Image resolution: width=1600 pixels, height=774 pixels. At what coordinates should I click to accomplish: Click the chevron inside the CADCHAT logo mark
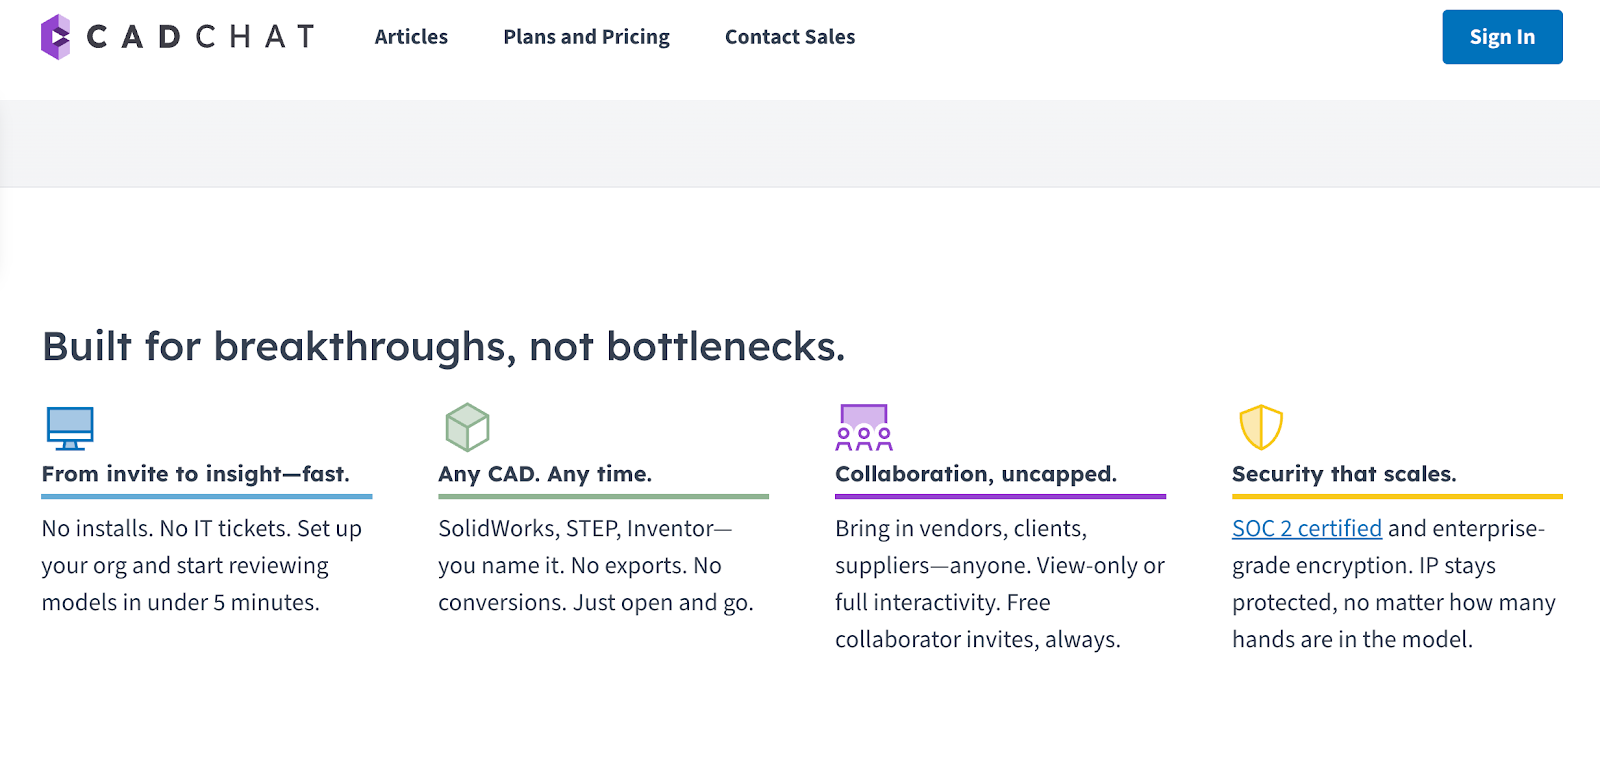pos(58,37)
